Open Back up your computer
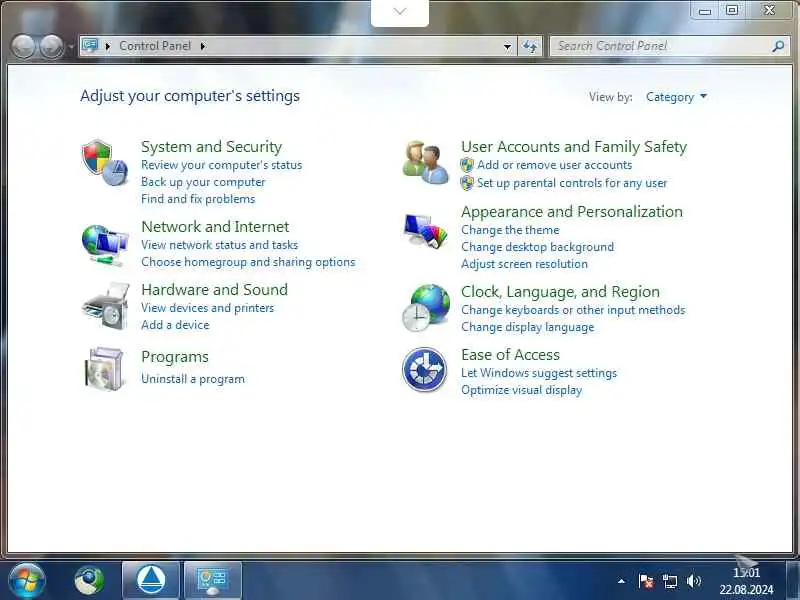Screen dimensions: 800x600 [203, 182]
